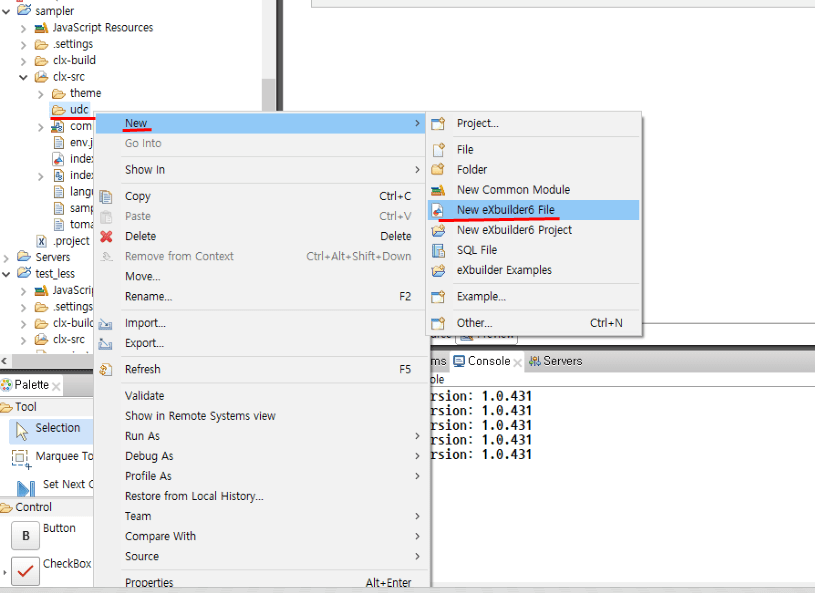Collapse the clx-src folder under sampler

(24, 76)
